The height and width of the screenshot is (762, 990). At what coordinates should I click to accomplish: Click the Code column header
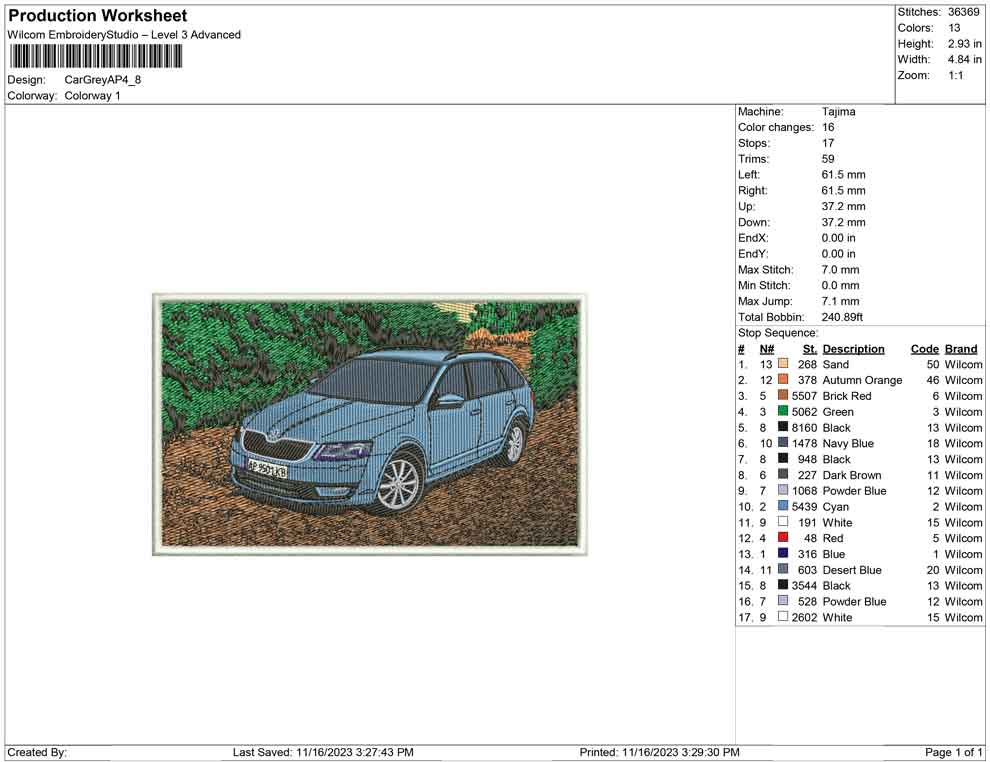click(x=924, y=348)
